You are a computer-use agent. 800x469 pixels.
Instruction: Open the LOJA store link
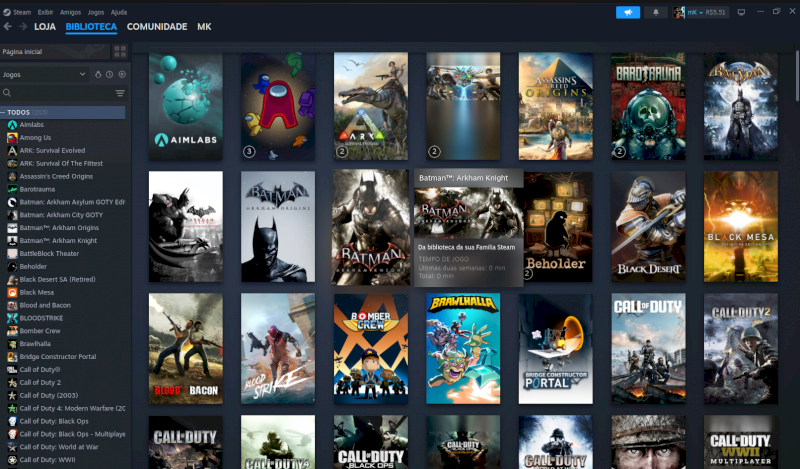[x=45, y=27]
